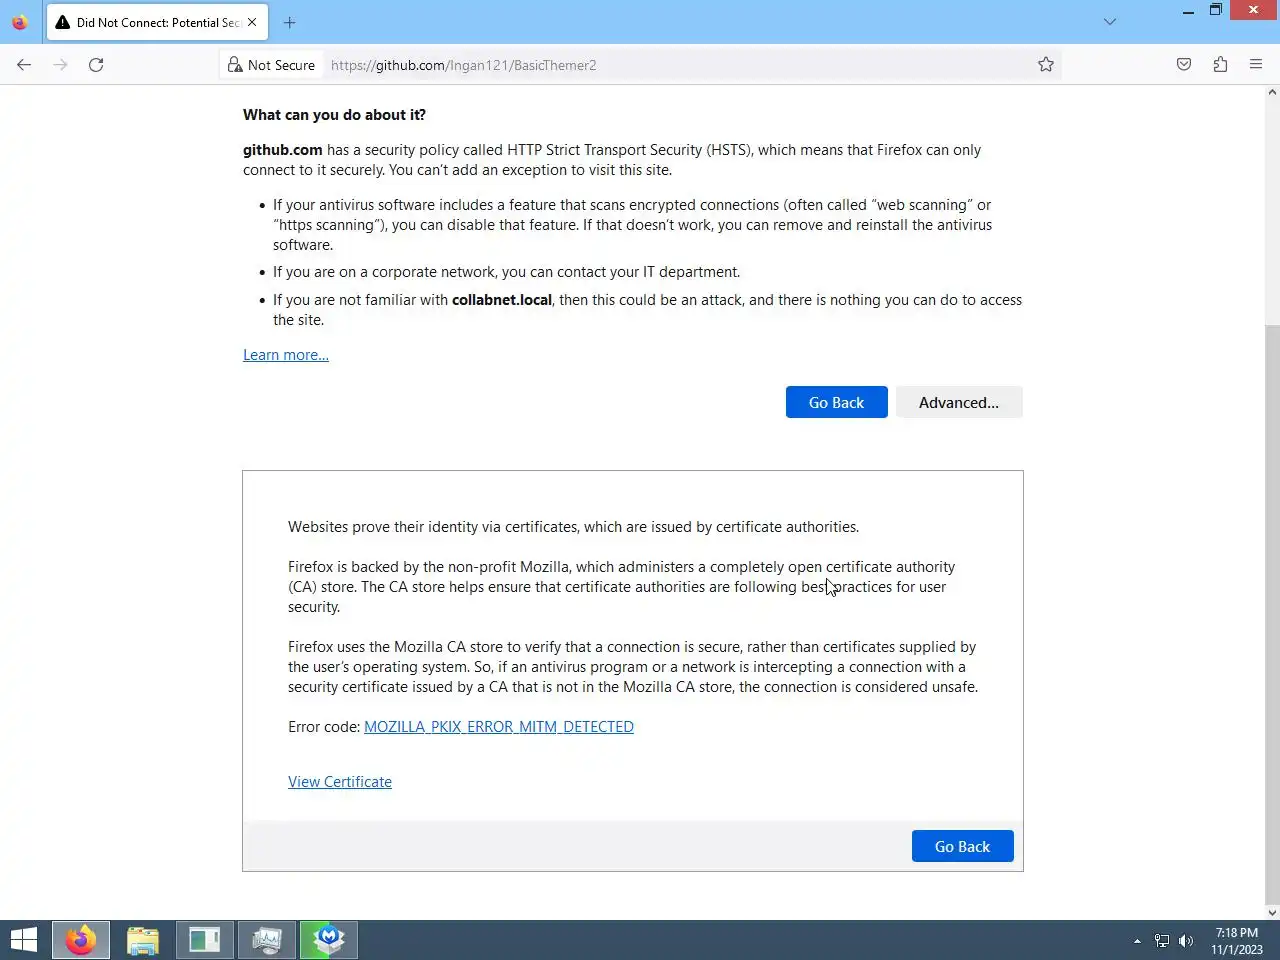Go back using toolbar back arrow

click(x=24, y=65)
